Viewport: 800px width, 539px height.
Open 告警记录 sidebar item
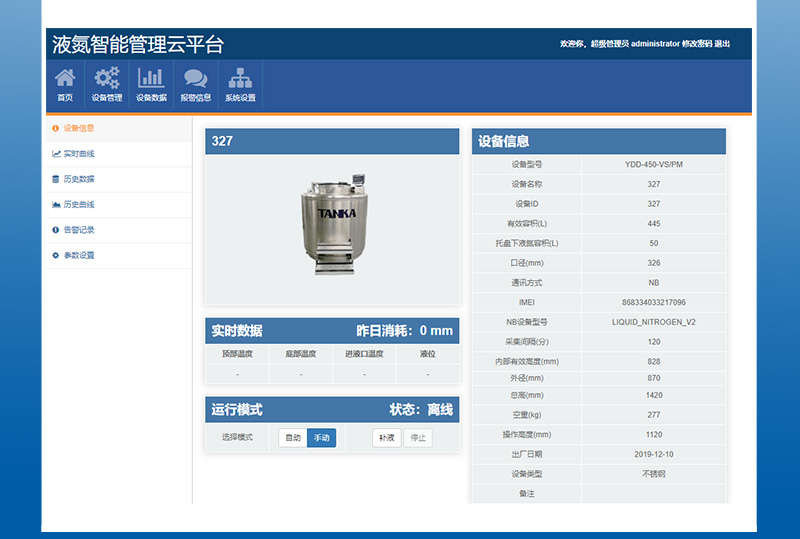click(78, 230)
